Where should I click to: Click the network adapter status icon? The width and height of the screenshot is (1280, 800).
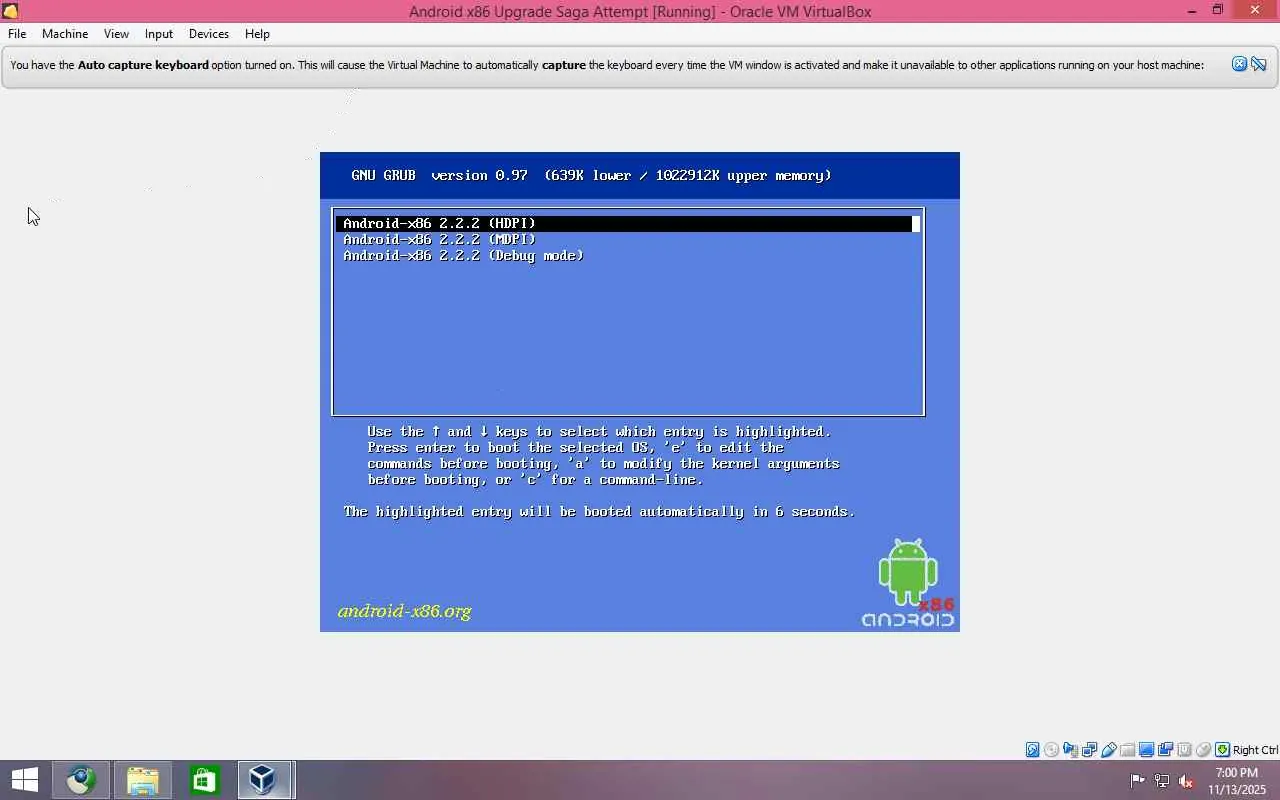1090,750
